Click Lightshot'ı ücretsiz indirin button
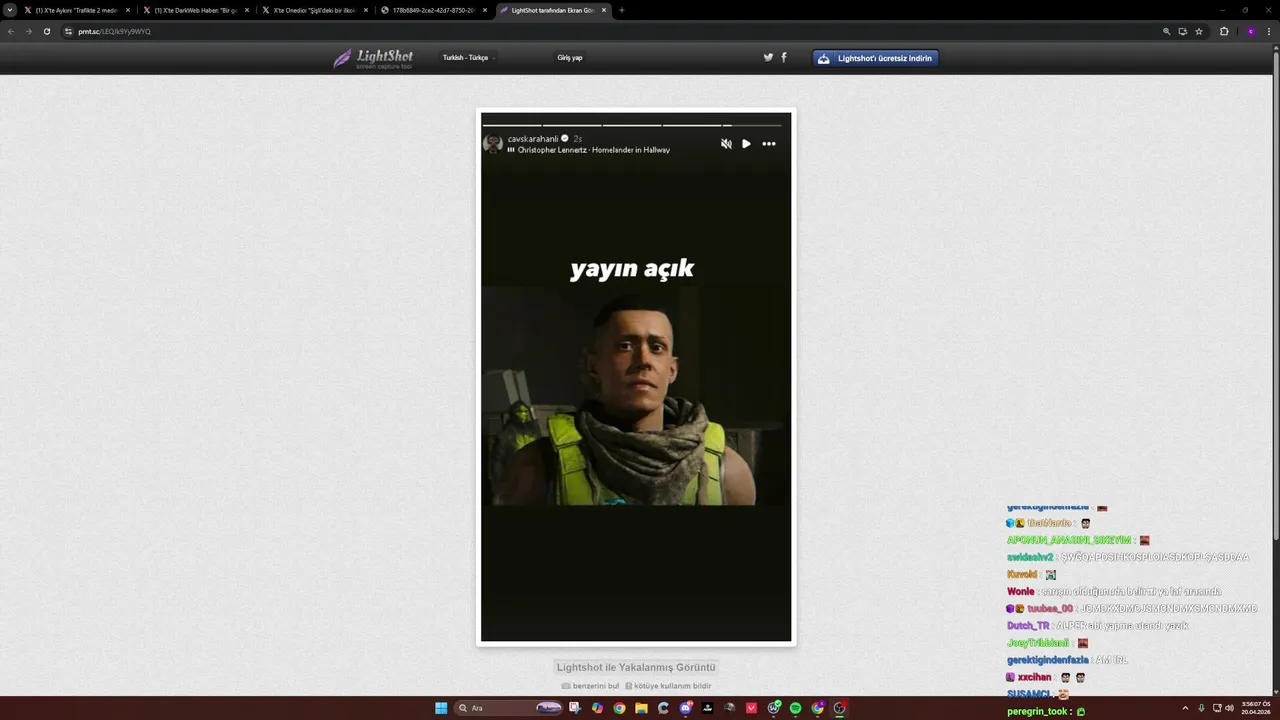Viewport: 1280px width, 720px height. pyautogui.click(x=875, y=58)
